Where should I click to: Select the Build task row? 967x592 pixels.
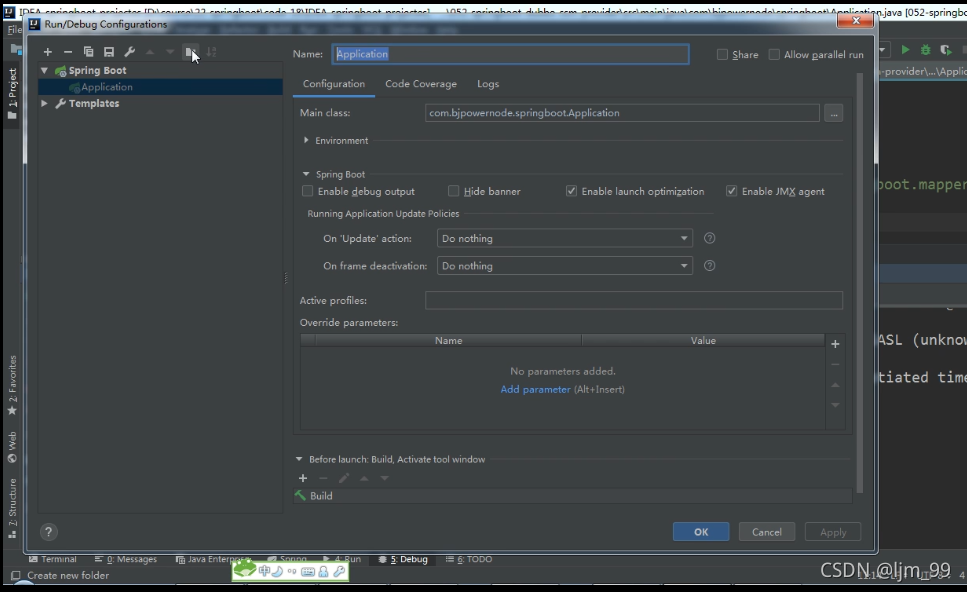[x=572, y=496]
